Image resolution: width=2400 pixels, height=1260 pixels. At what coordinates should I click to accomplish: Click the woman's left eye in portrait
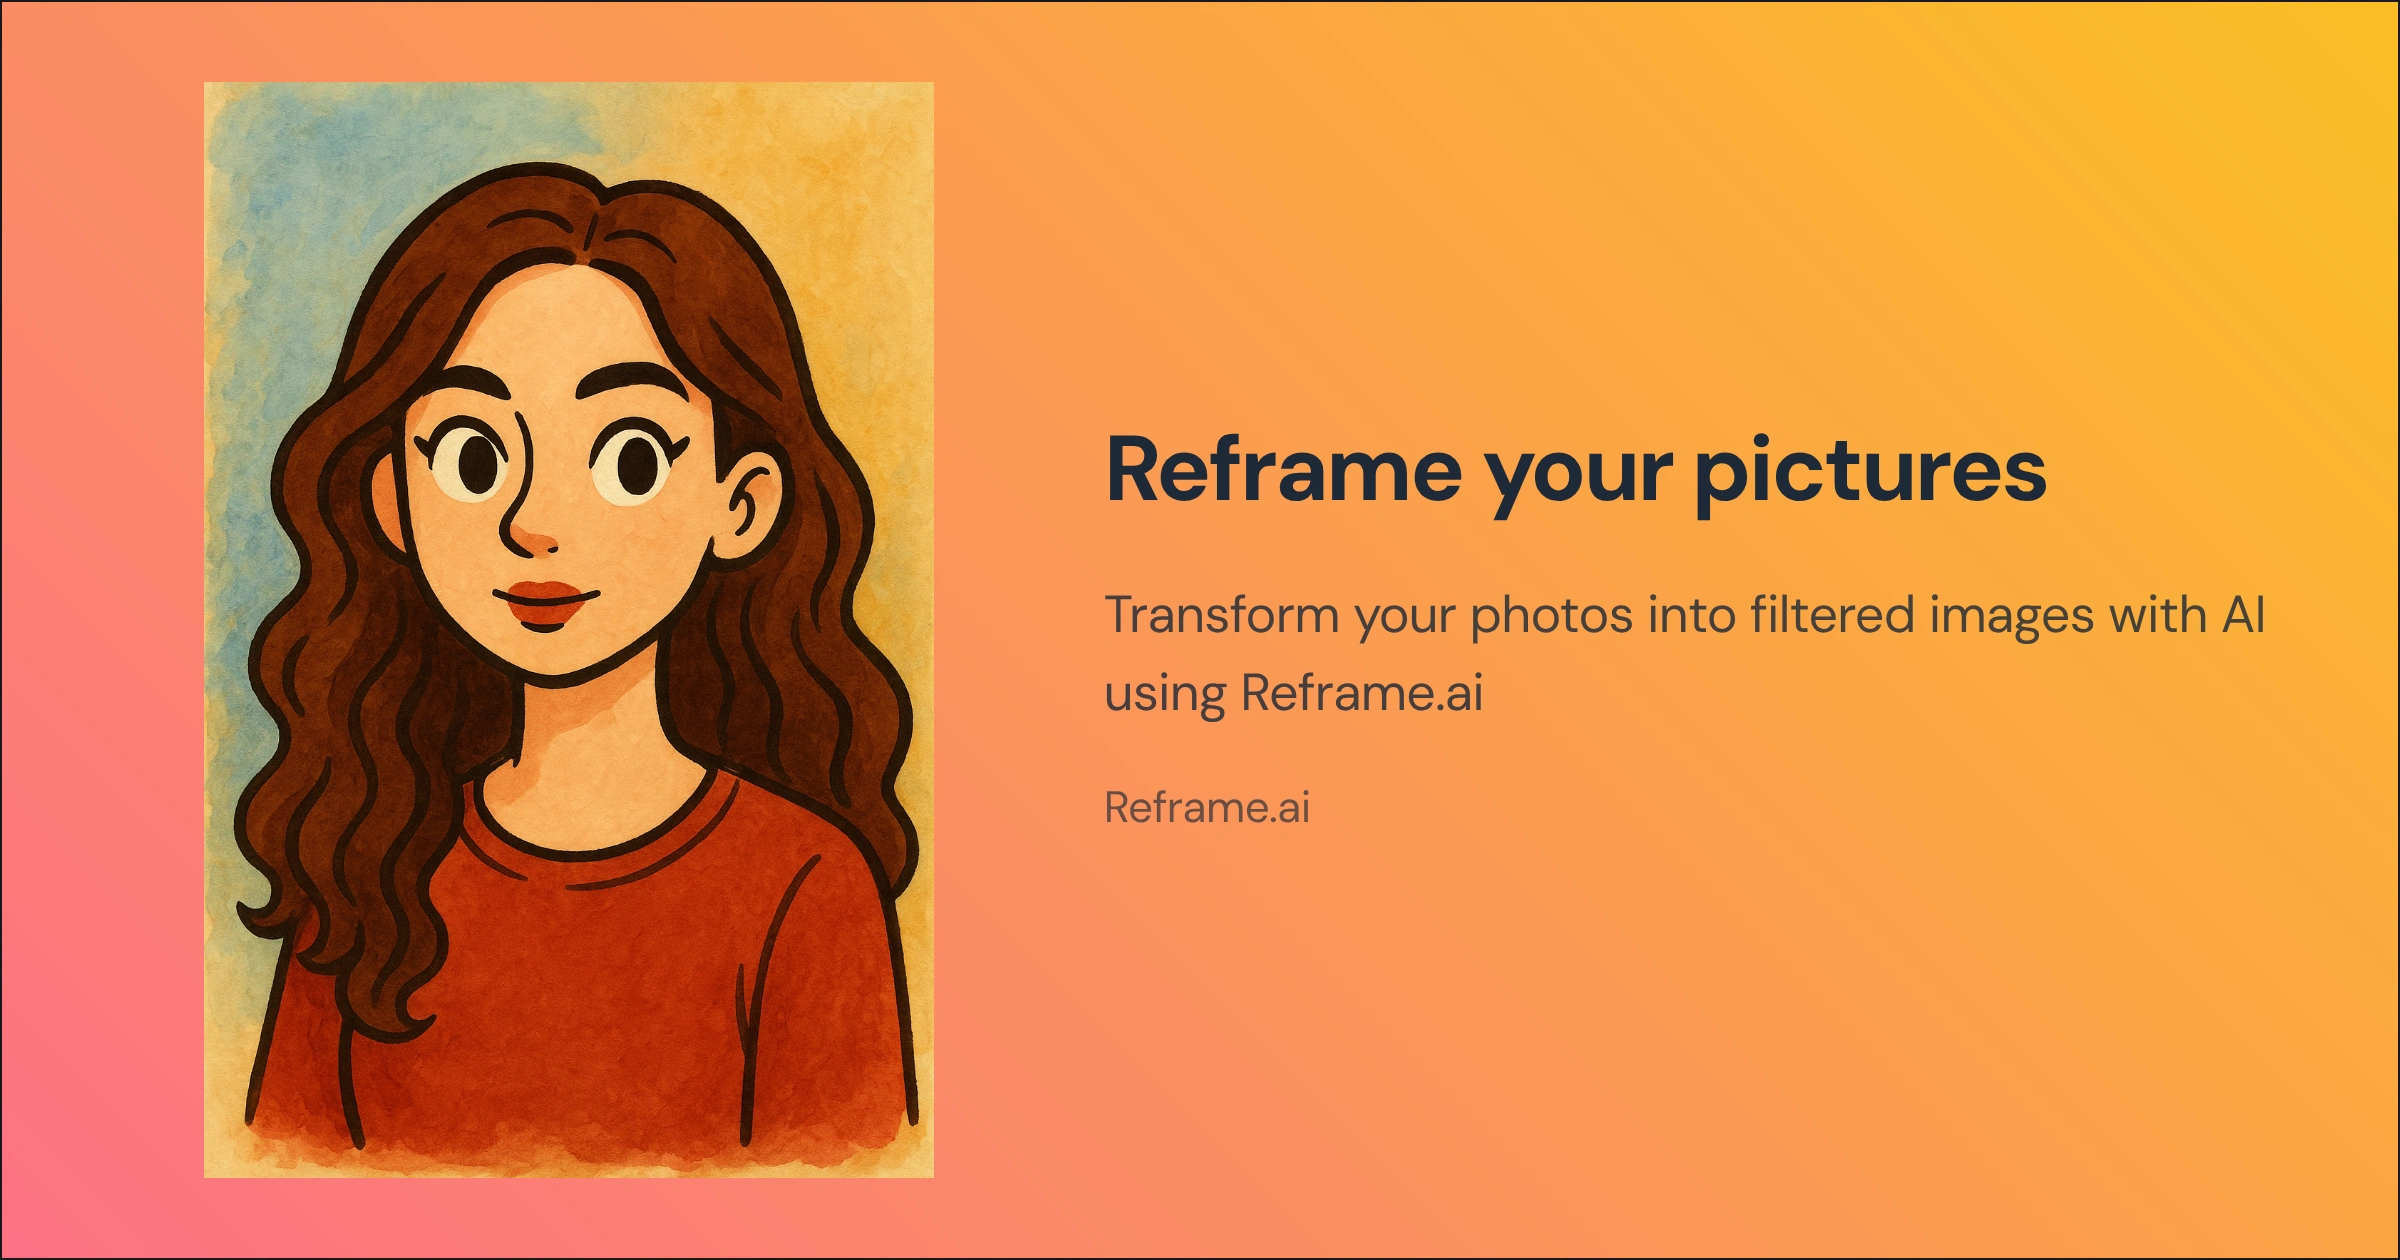(636, 463)
